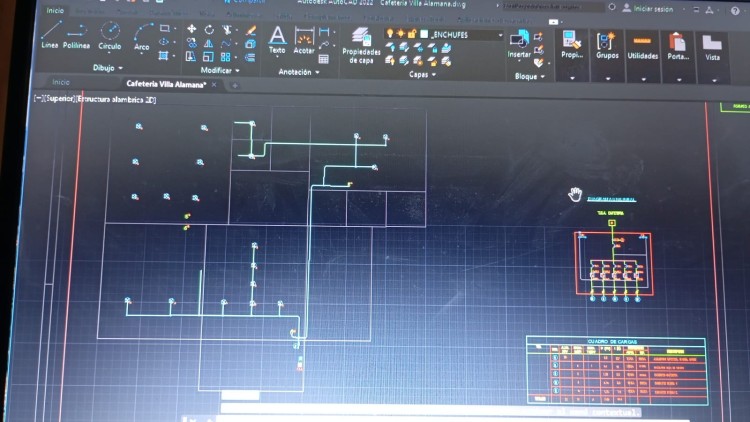The image size is (750, 422).
Task: Activate the Scale tool
Action: pyautogui.click(x=208, y=57)
